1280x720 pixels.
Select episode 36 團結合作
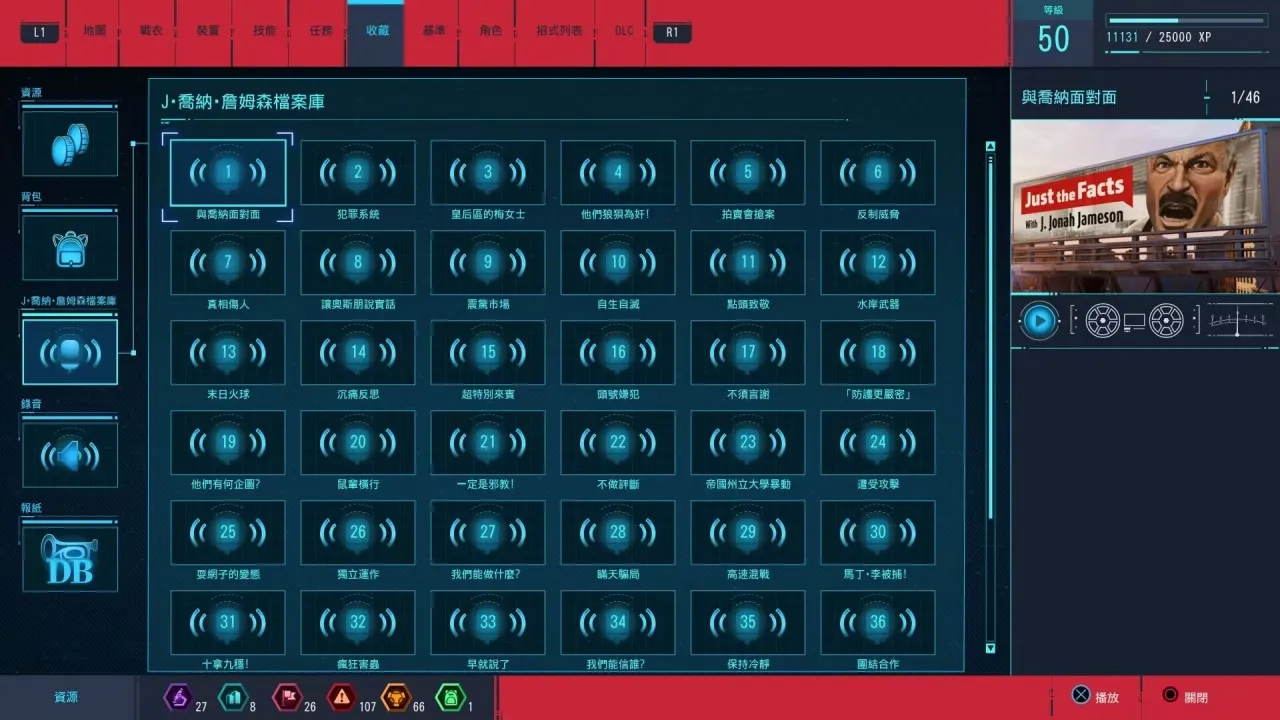[878, 623]
